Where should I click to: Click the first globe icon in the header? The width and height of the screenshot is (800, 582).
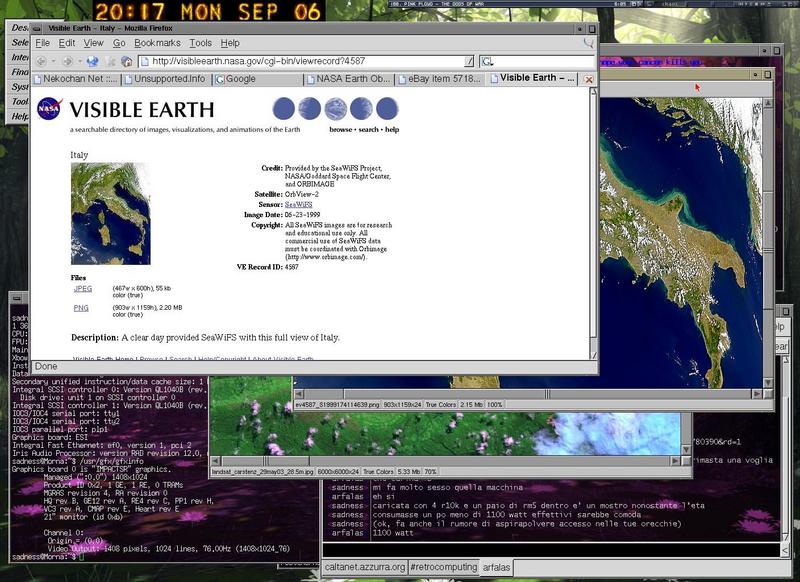[284, 109]
